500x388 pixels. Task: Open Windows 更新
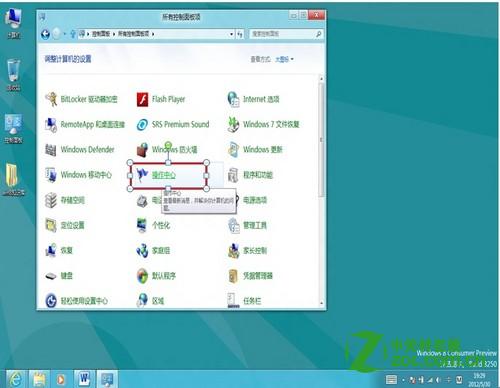point(255,150)
